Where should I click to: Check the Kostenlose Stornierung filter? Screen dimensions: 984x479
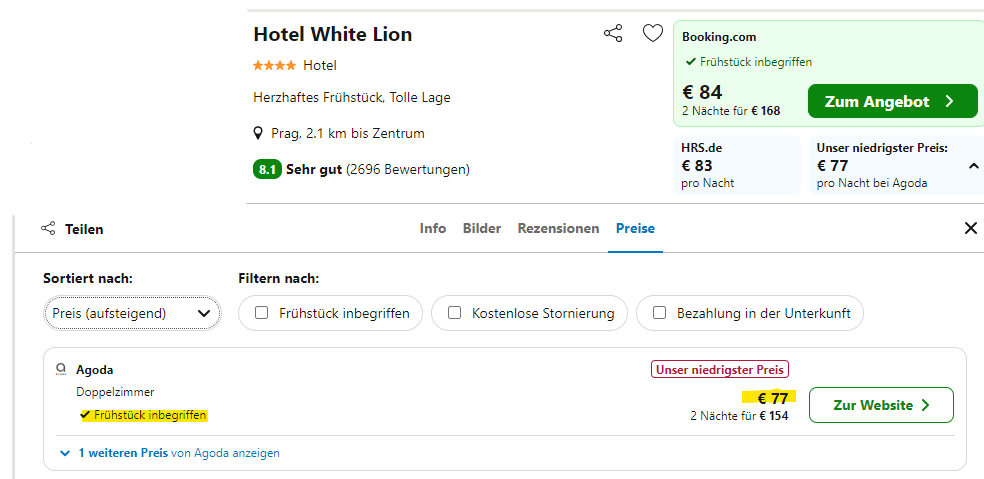(454, 313)
